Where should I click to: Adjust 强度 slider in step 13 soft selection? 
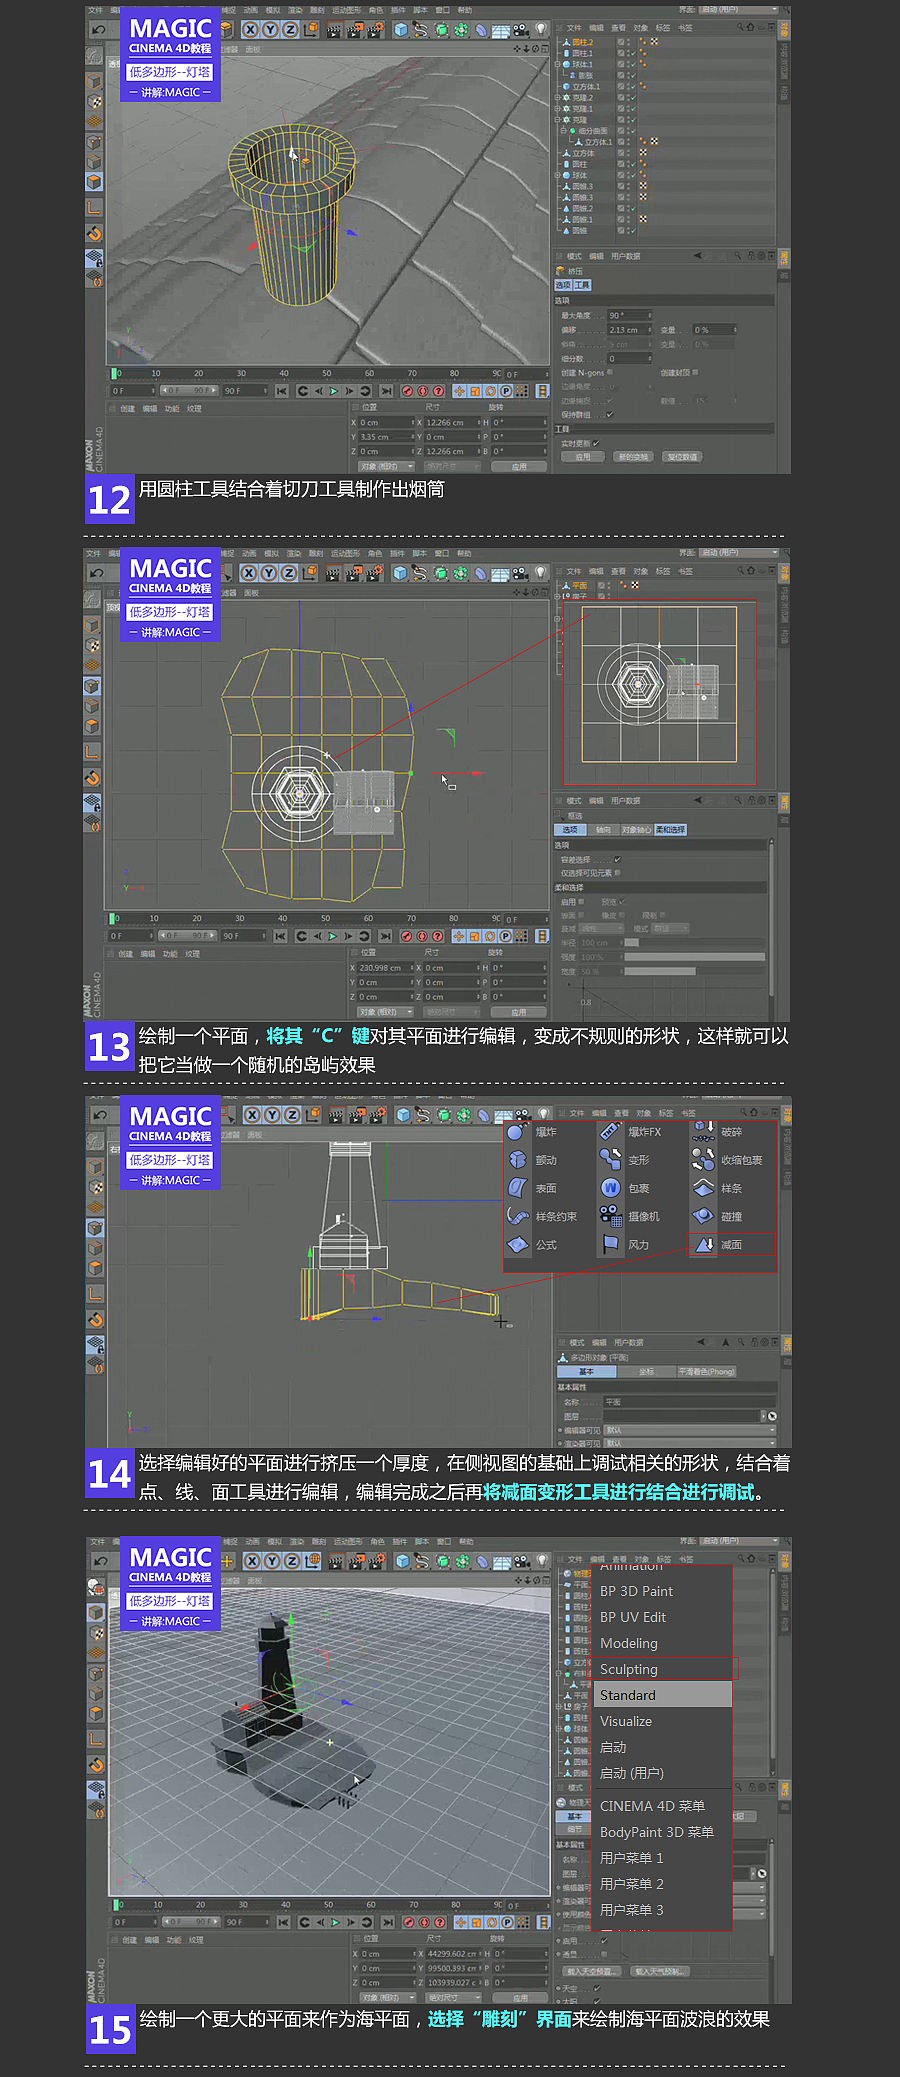pyautogui.click(x=694, y=957)
